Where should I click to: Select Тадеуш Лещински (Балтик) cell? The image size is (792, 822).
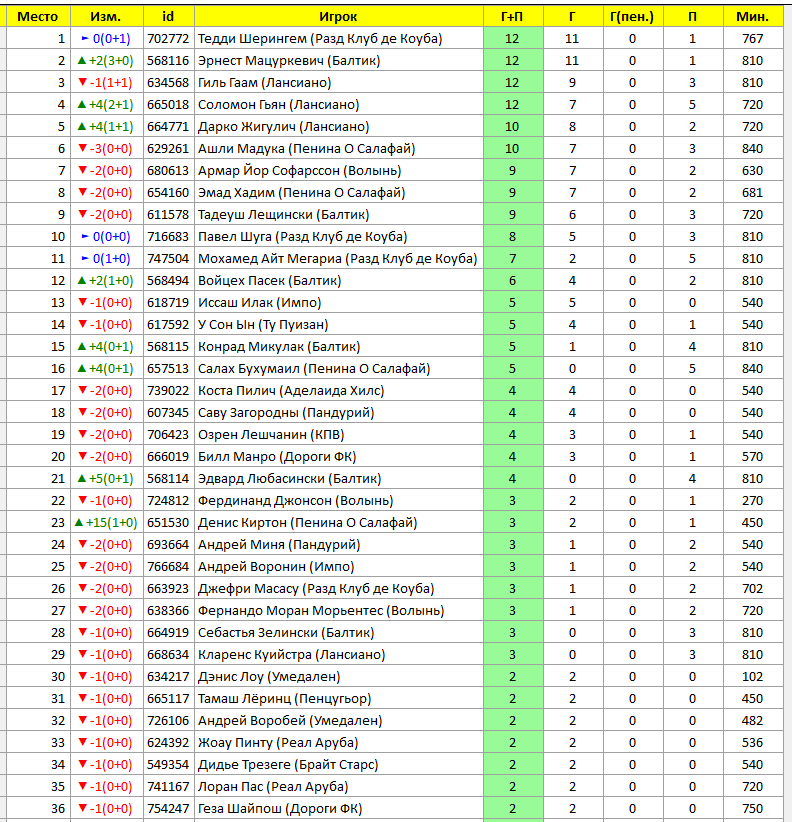click(339, 214)
